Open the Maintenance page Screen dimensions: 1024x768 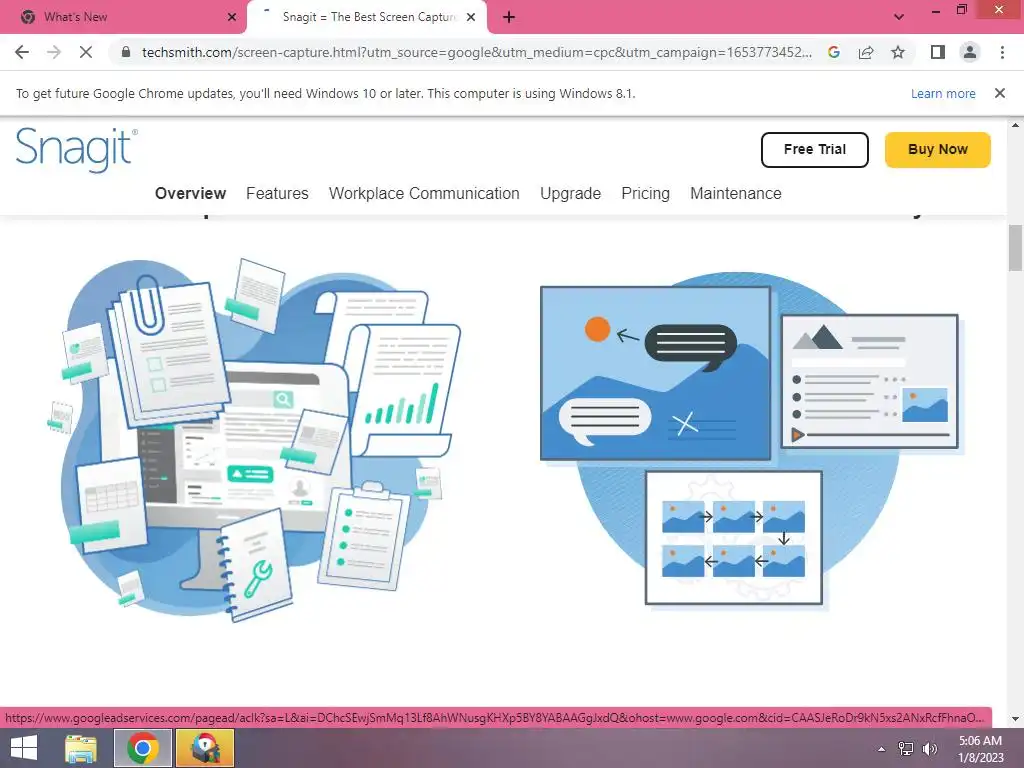[735, 193]
